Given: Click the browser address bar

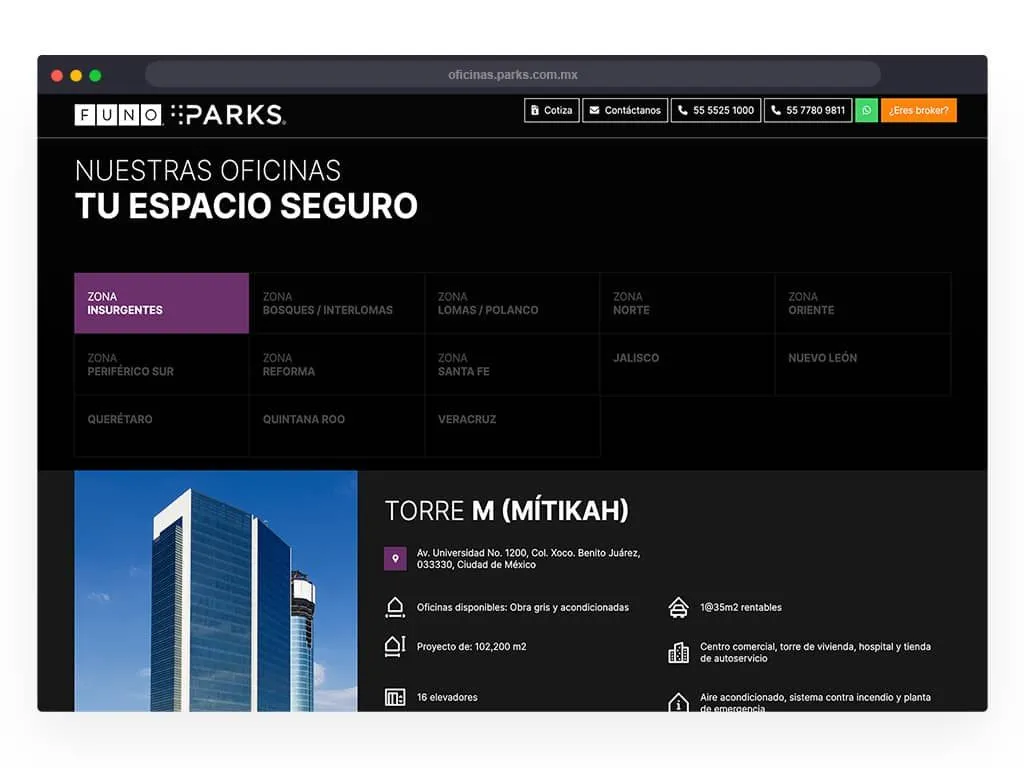Looking at the screenshot, I should pos(512,73).
